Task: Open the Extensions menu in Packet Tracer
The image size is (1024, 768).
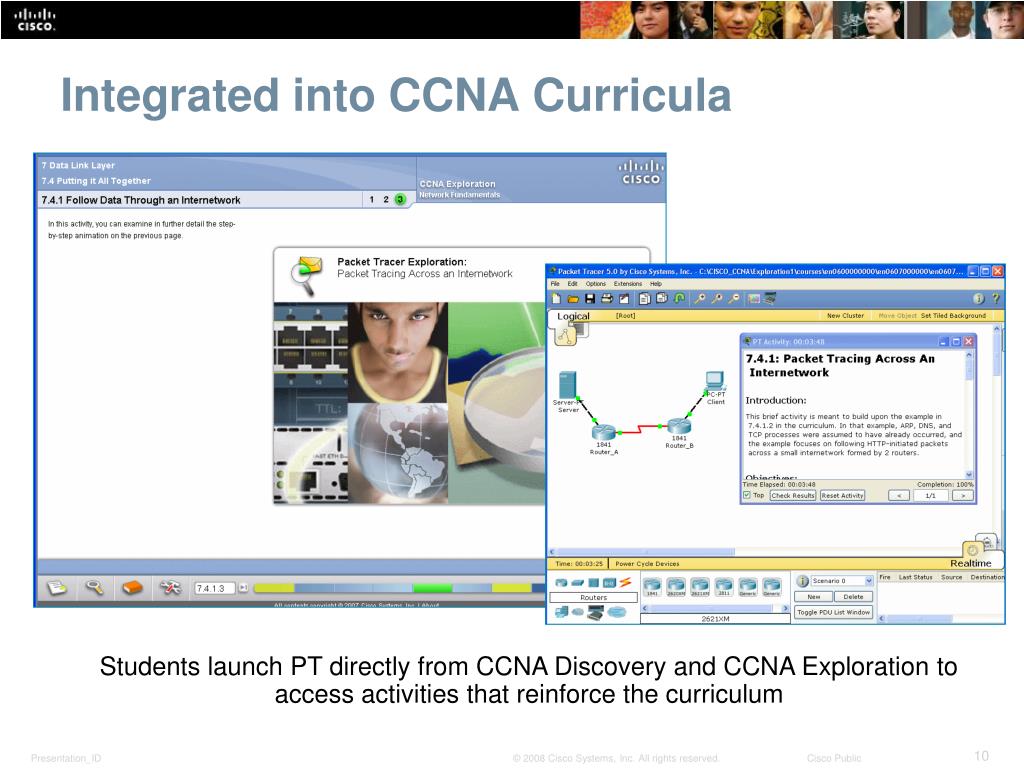Action: (x=628, y=284)
